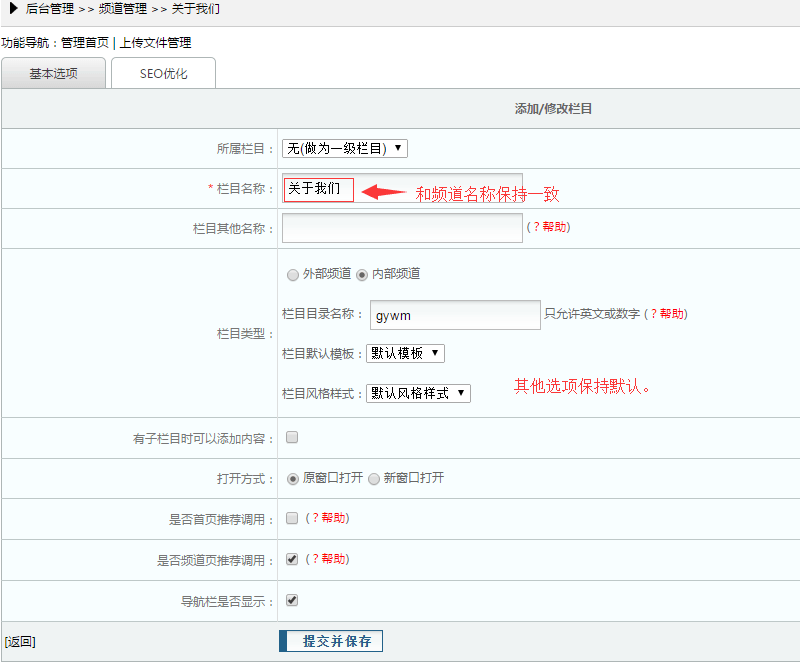Viewport: 800px width, 662px height.
Task: Open the 所属栏目 dropdown
Action: click(344, 148)
